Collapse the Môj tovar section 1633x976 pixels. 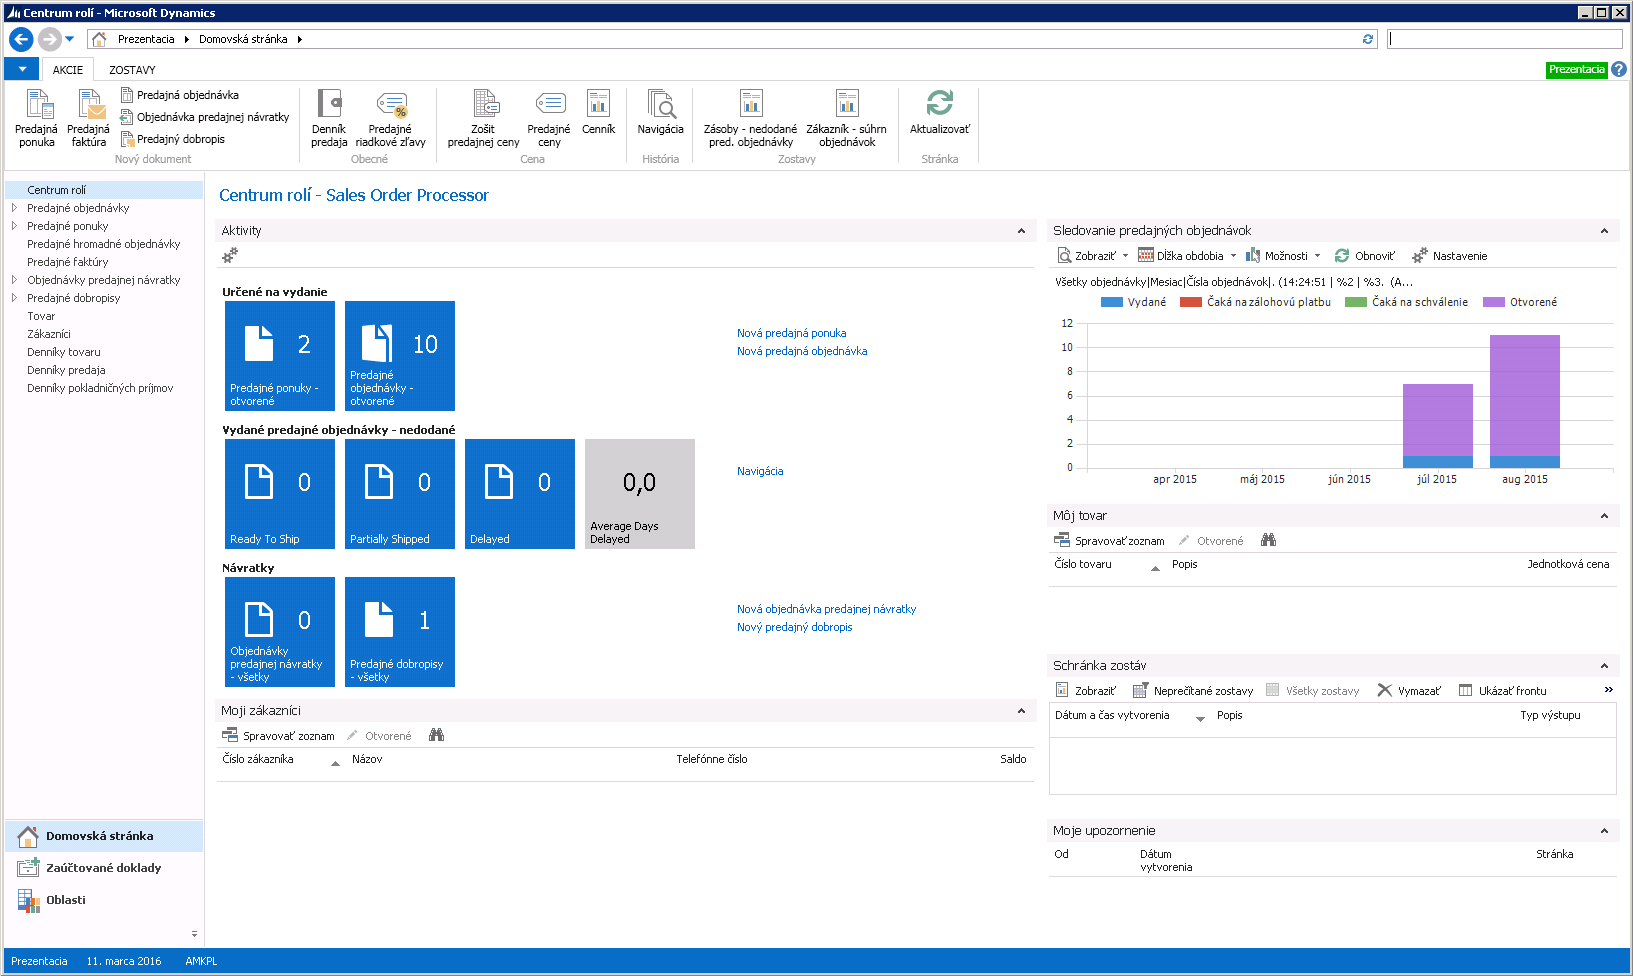[1604, 516]
